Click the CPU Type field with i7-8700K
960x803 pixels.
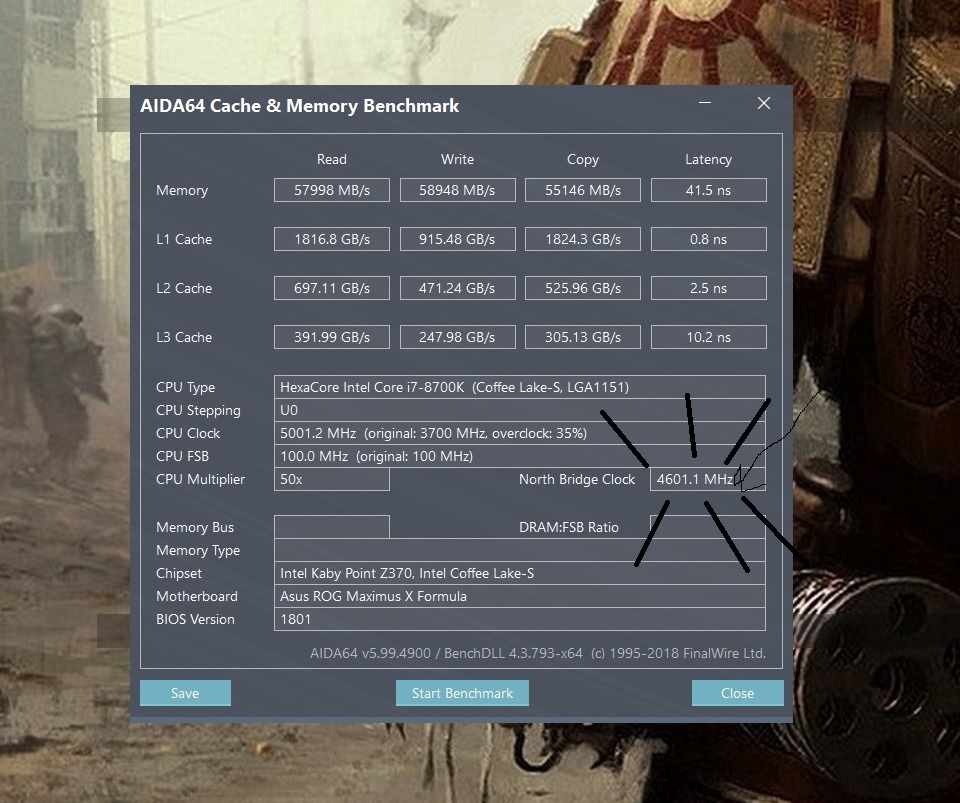tap(520, 387)
